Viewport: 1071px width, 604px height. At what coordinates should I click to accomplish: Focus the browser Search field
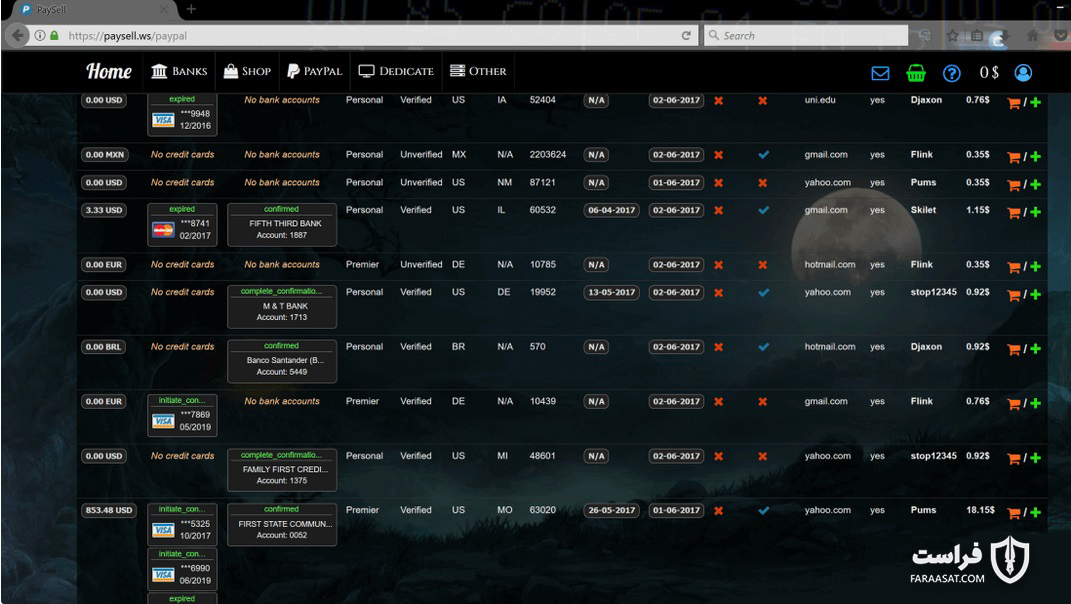[806, 36]
